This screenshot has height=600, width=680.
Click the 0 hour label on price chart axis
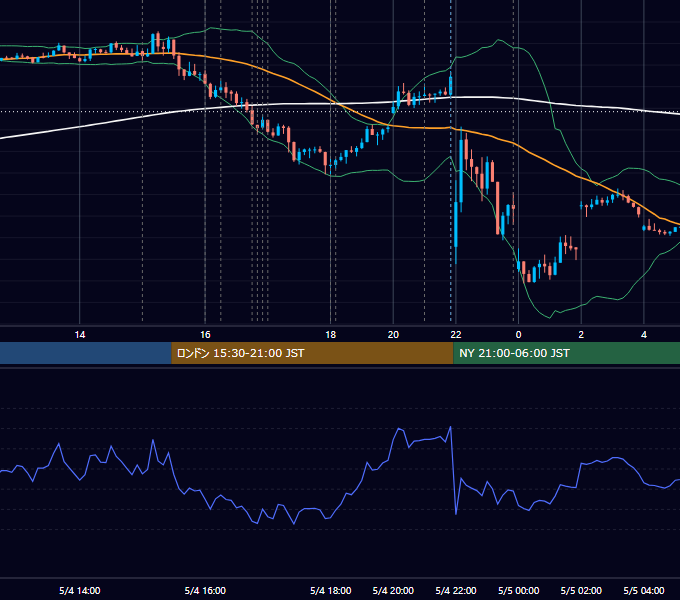tap(518, 335)
